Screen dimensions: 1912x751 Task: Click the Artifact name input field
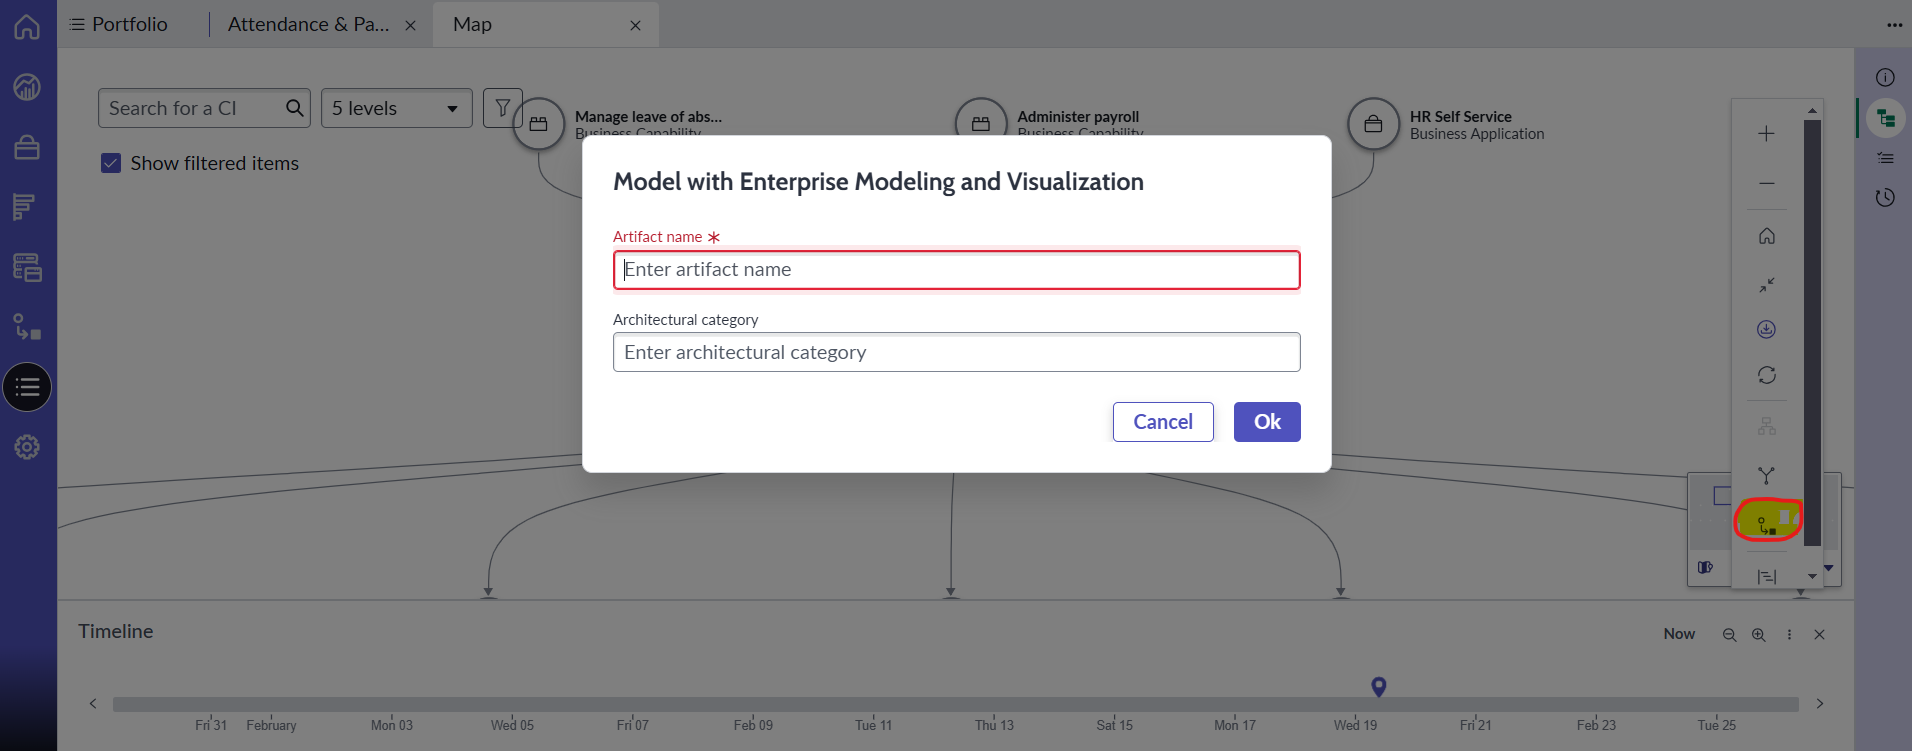coord(957,270)
